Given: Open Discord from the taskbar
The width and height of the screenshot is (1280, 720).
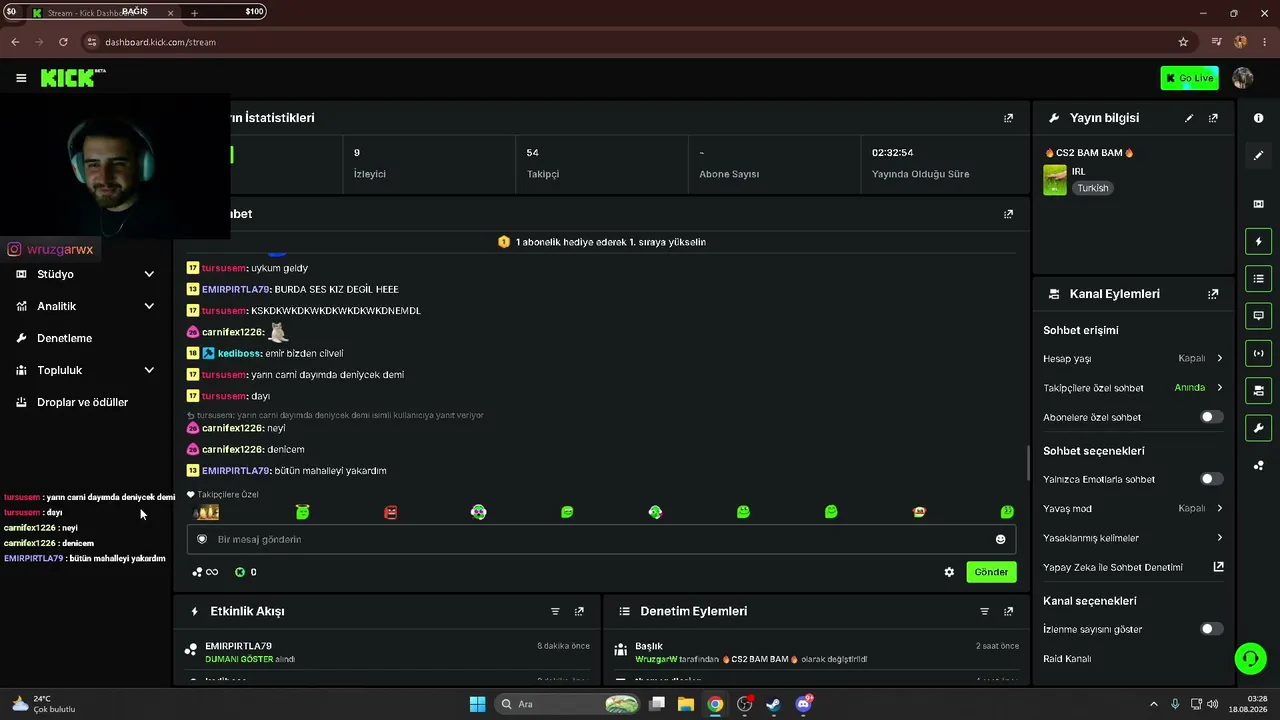Looking at the screenshot, I should pyautogui.click(x=803, y=704).
